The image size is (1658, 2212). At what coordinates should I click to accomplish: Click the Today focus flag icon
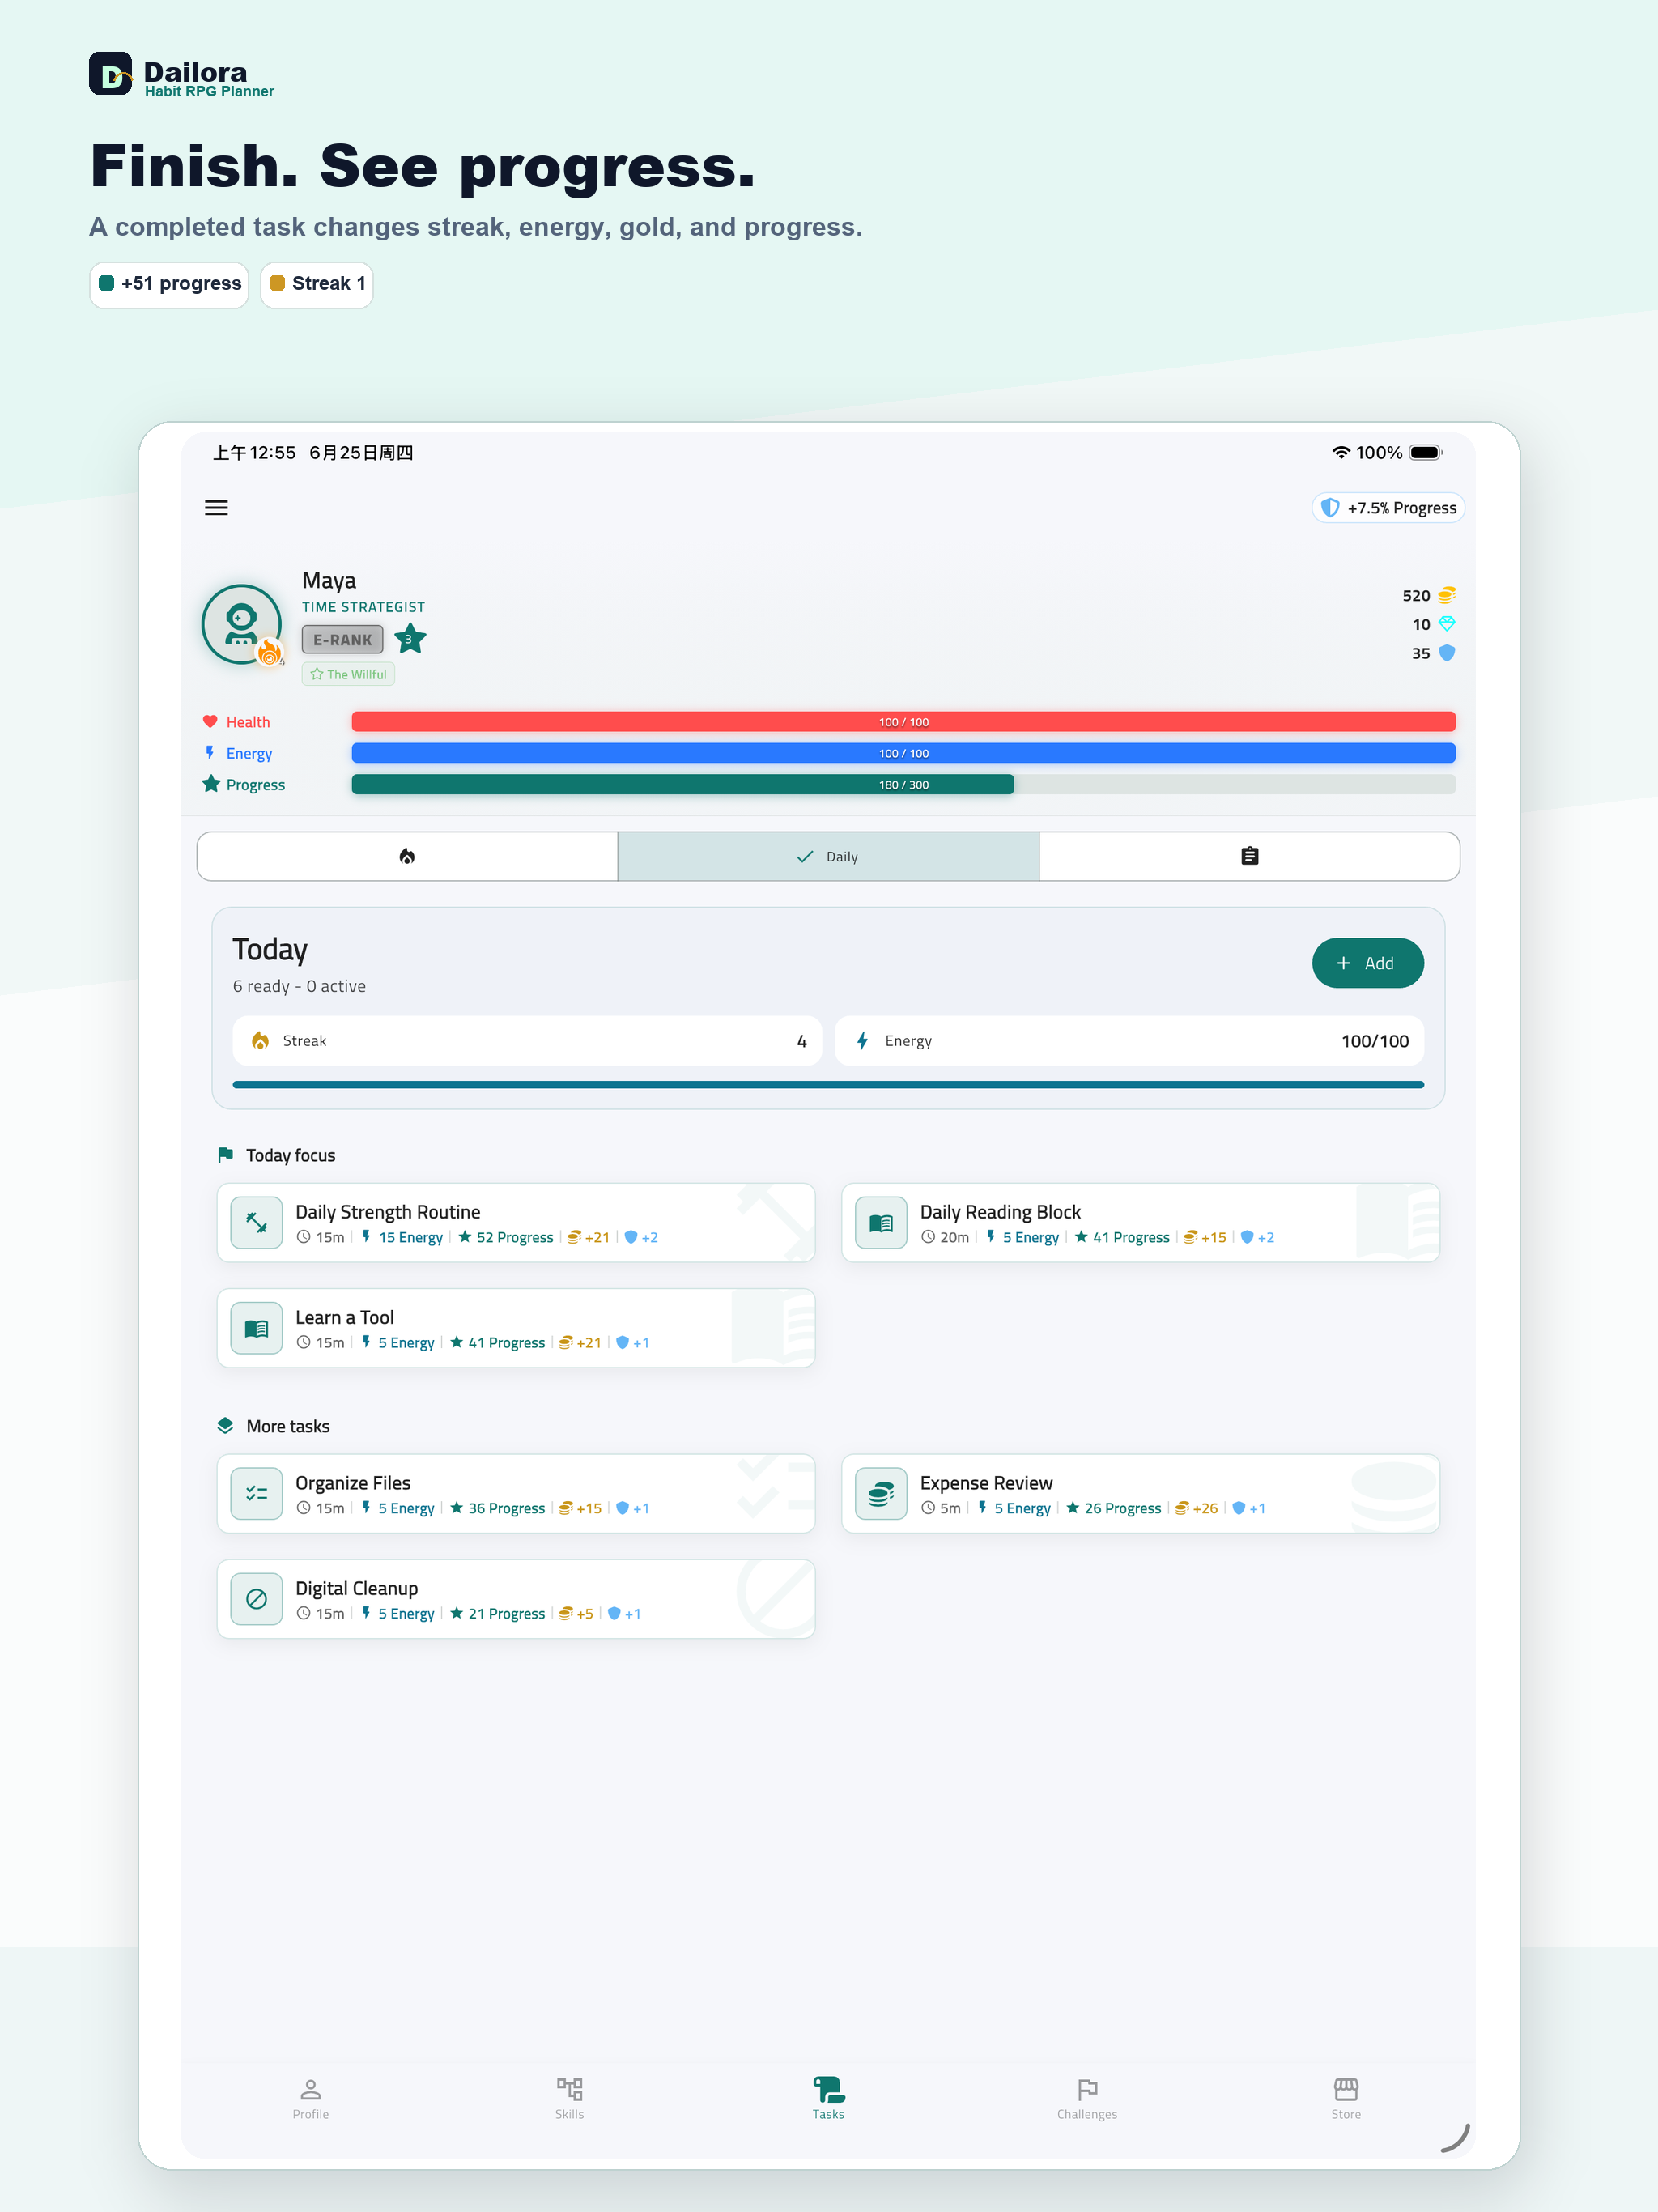pyautogui.click(x=225, y=1155)
